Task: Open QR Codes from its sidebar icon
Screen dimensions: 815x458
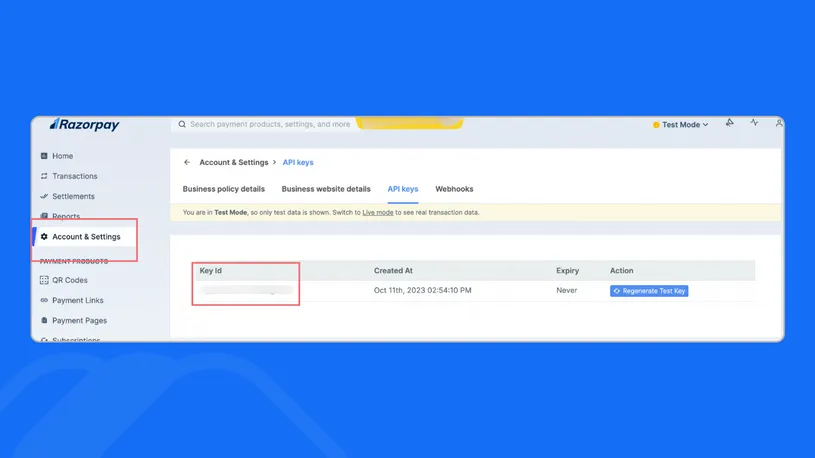Action: click(x=44, y=280)
